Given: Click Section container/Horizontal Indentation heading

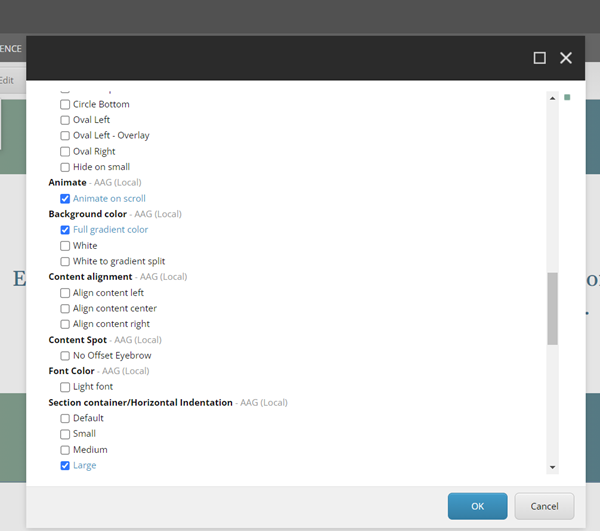Looking at the screenshot, I should pos(140,402).
